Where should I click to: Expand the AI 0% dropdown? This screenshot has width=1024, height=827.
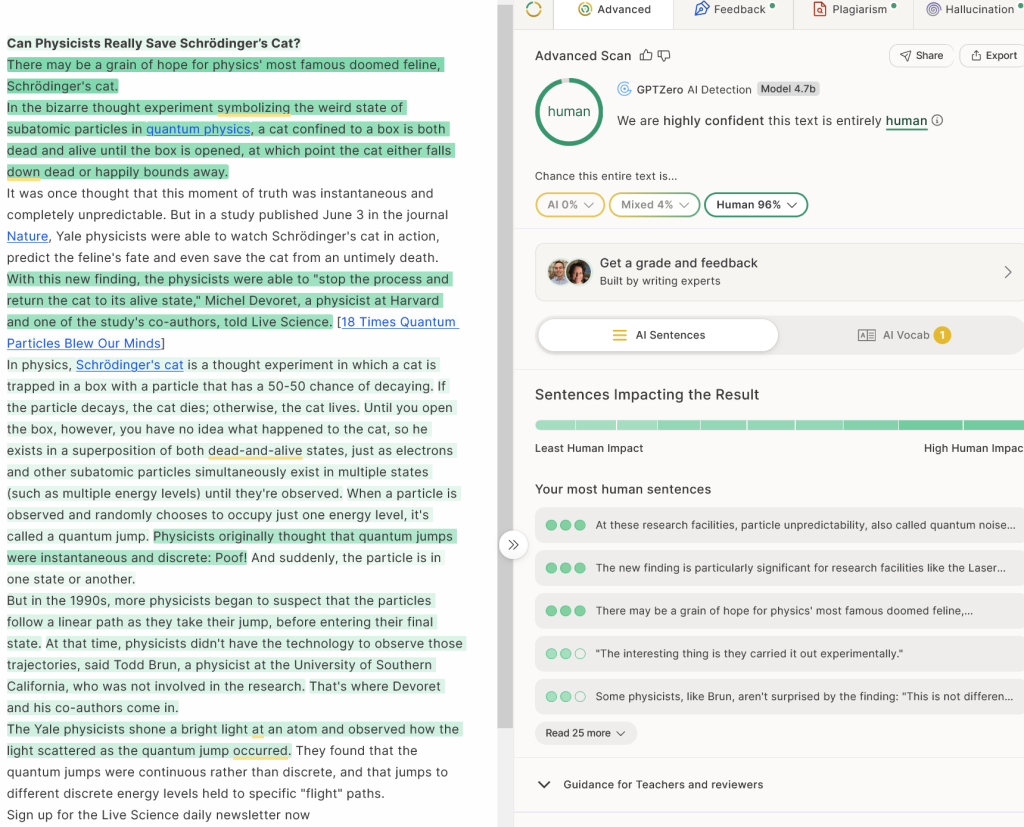(569, 204)
